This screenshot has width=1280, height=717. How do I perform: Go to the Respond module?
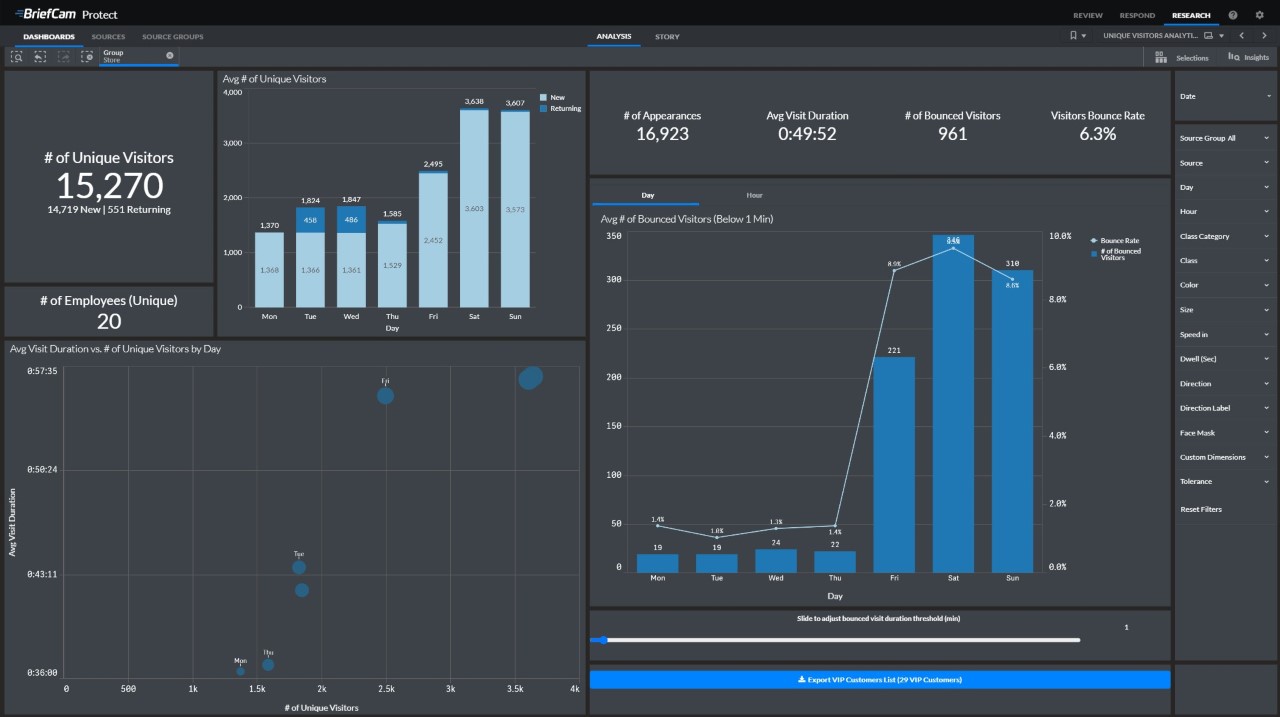1137,15
